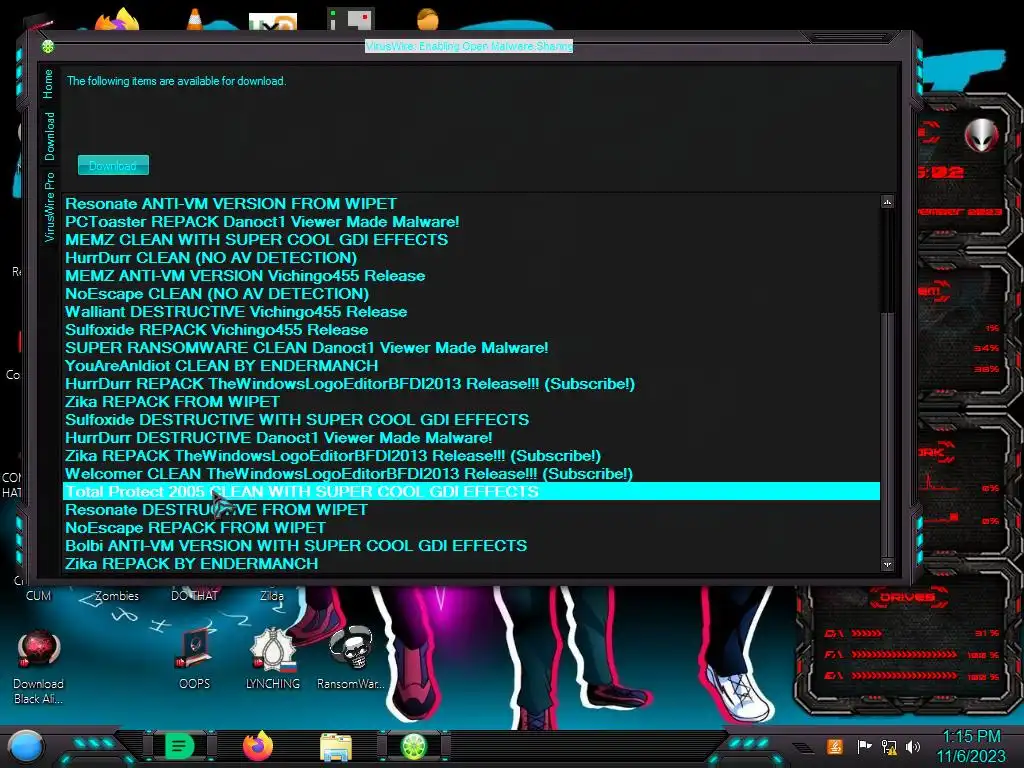Click the Start orb on taskbar
Image resolution: width=1024 pixels, height=768 pixels.
[x=25, y=747]
